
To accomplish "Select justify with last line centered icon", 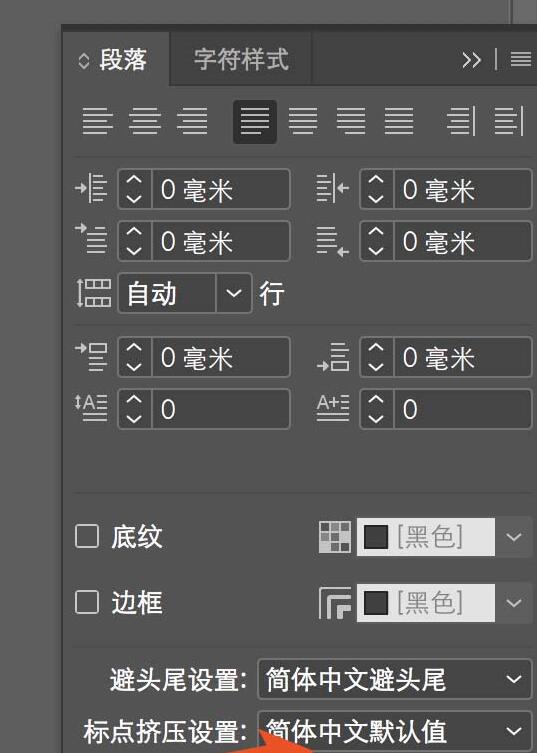I will point(303,121).
